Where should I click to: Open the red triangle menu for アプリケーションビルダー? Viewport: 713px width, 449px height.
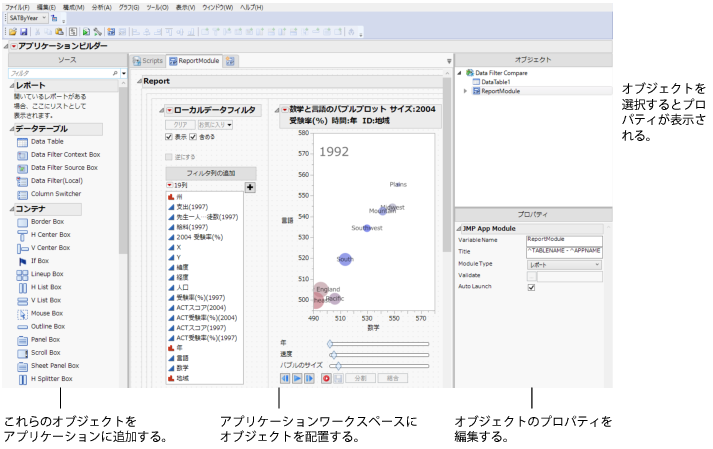(14, 46)
